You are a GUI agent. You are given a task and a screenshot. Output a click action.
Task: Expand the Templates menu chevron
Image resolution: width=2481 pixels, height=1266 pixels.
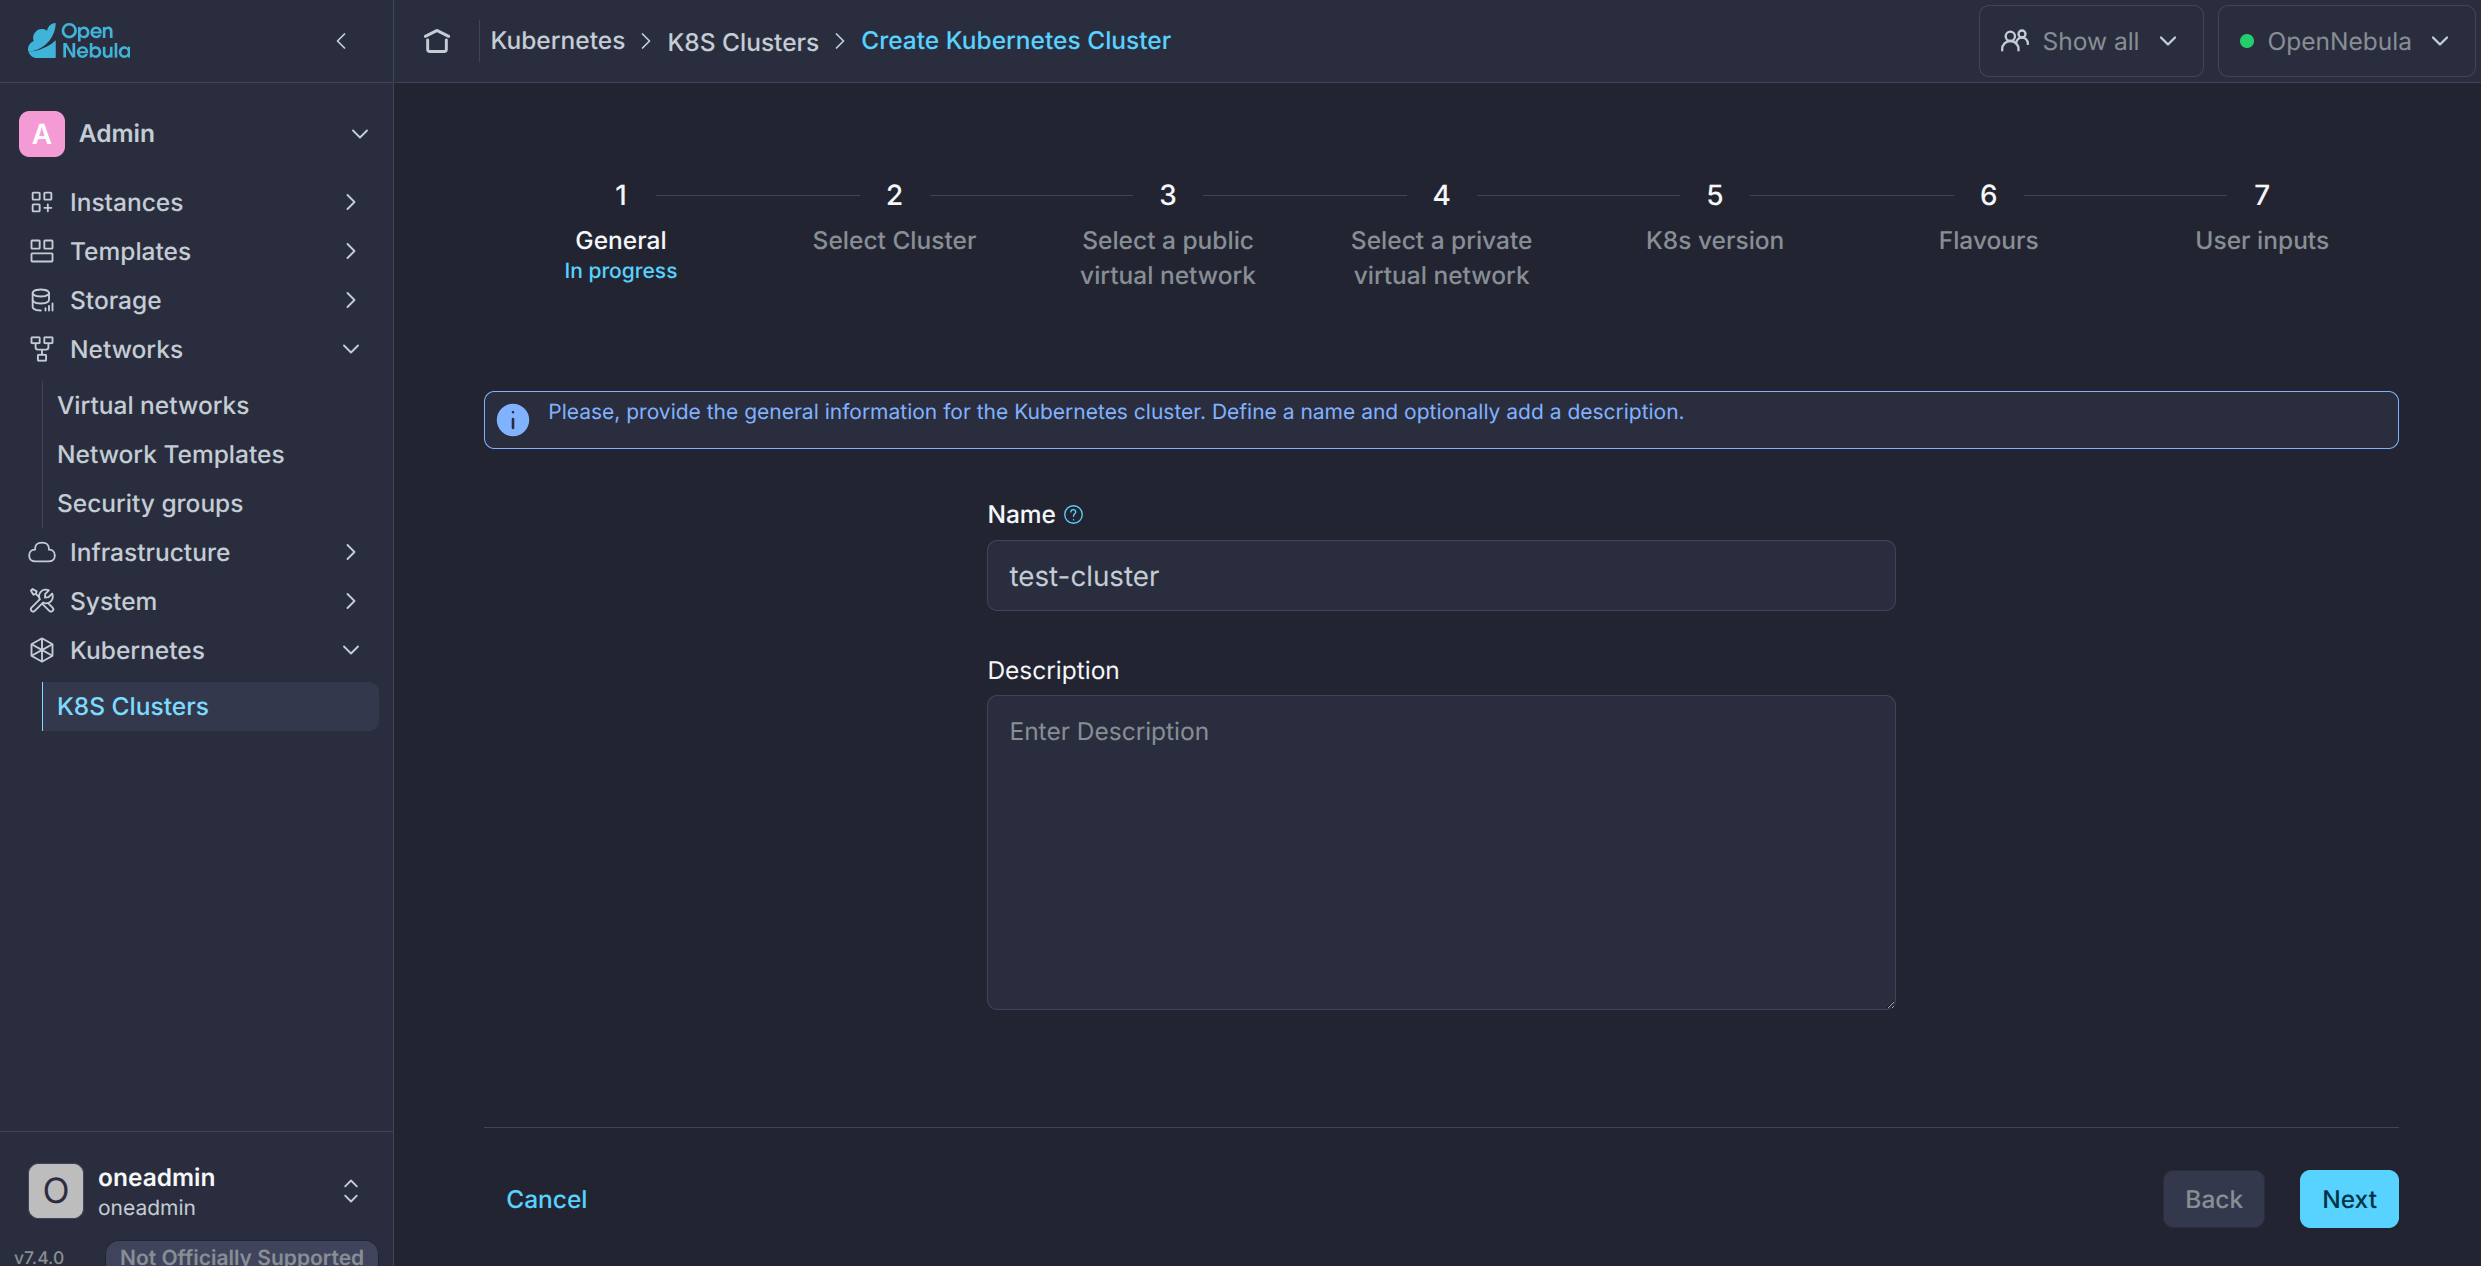pos(351,251)
